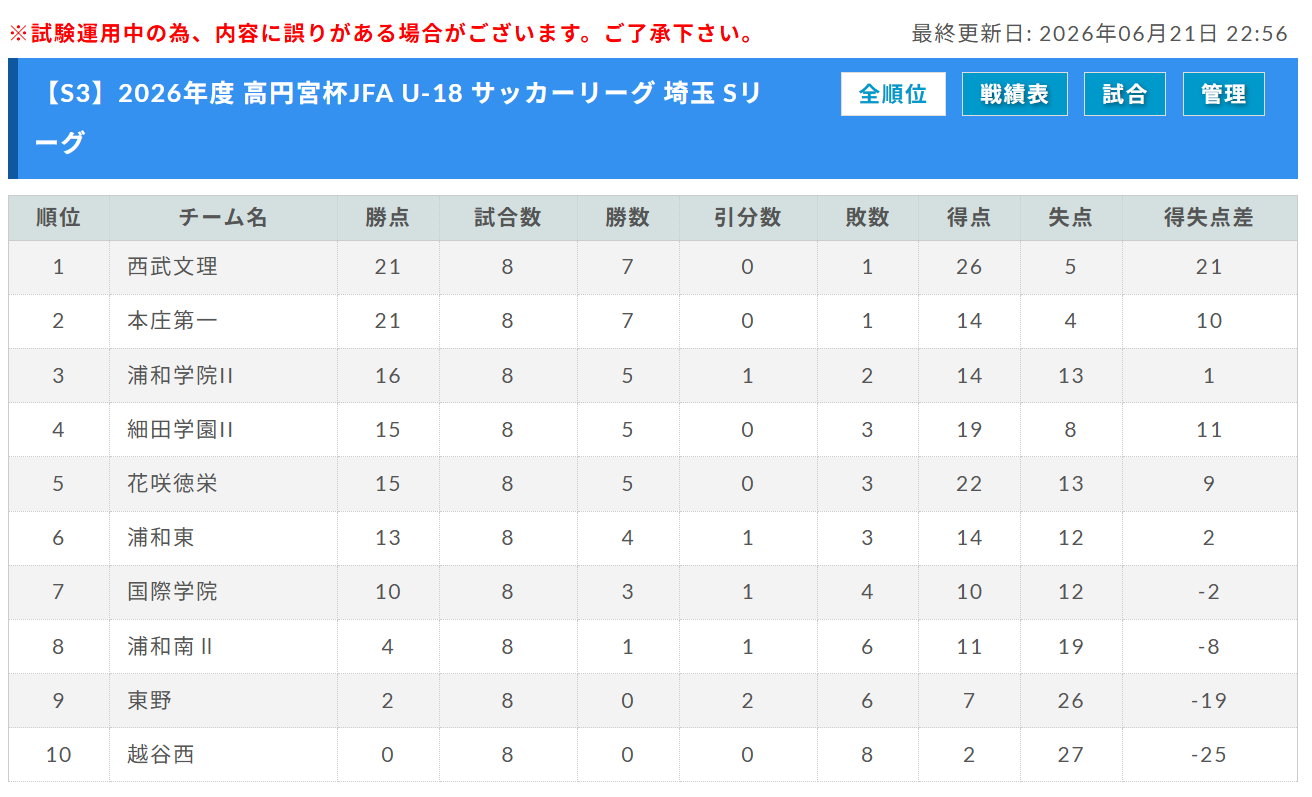1312x797 pixels.
Task: Select team name 越谷西
Action: (x=161, y=755)
